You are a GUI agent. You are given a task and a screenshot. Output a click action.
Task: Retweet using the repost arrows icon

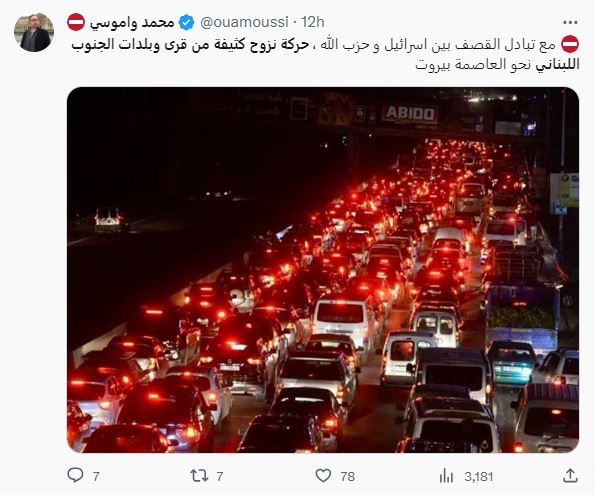(199, 476)
